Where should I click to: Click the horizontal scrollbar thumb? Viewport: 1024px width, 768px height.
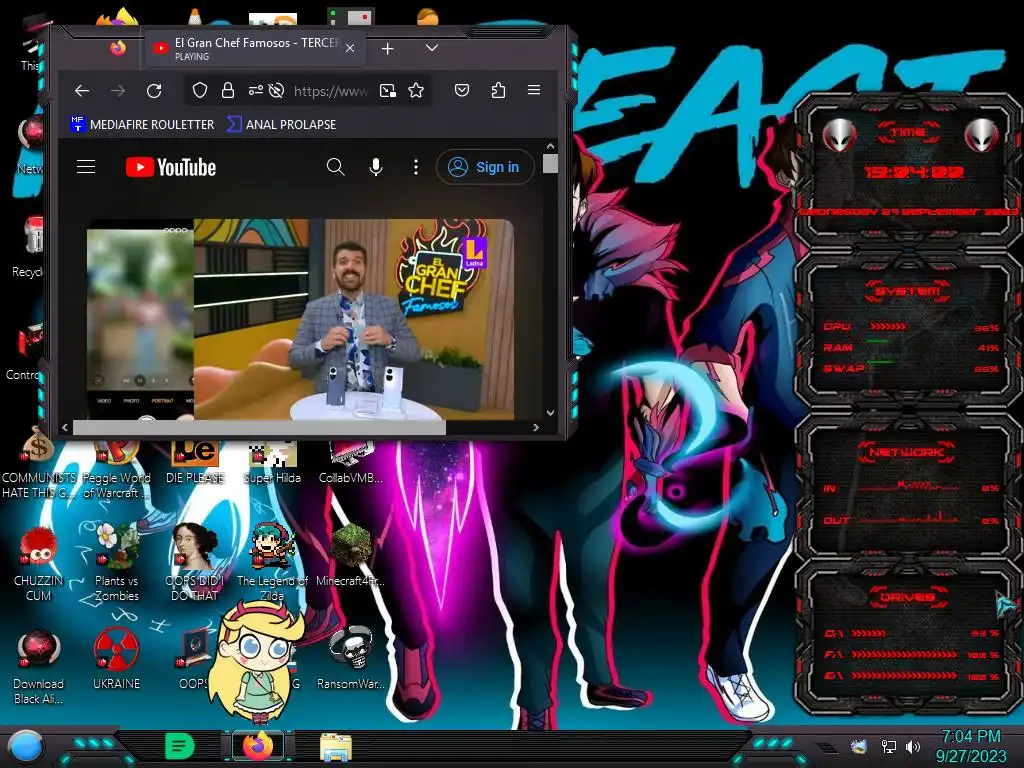coord(259,427)
